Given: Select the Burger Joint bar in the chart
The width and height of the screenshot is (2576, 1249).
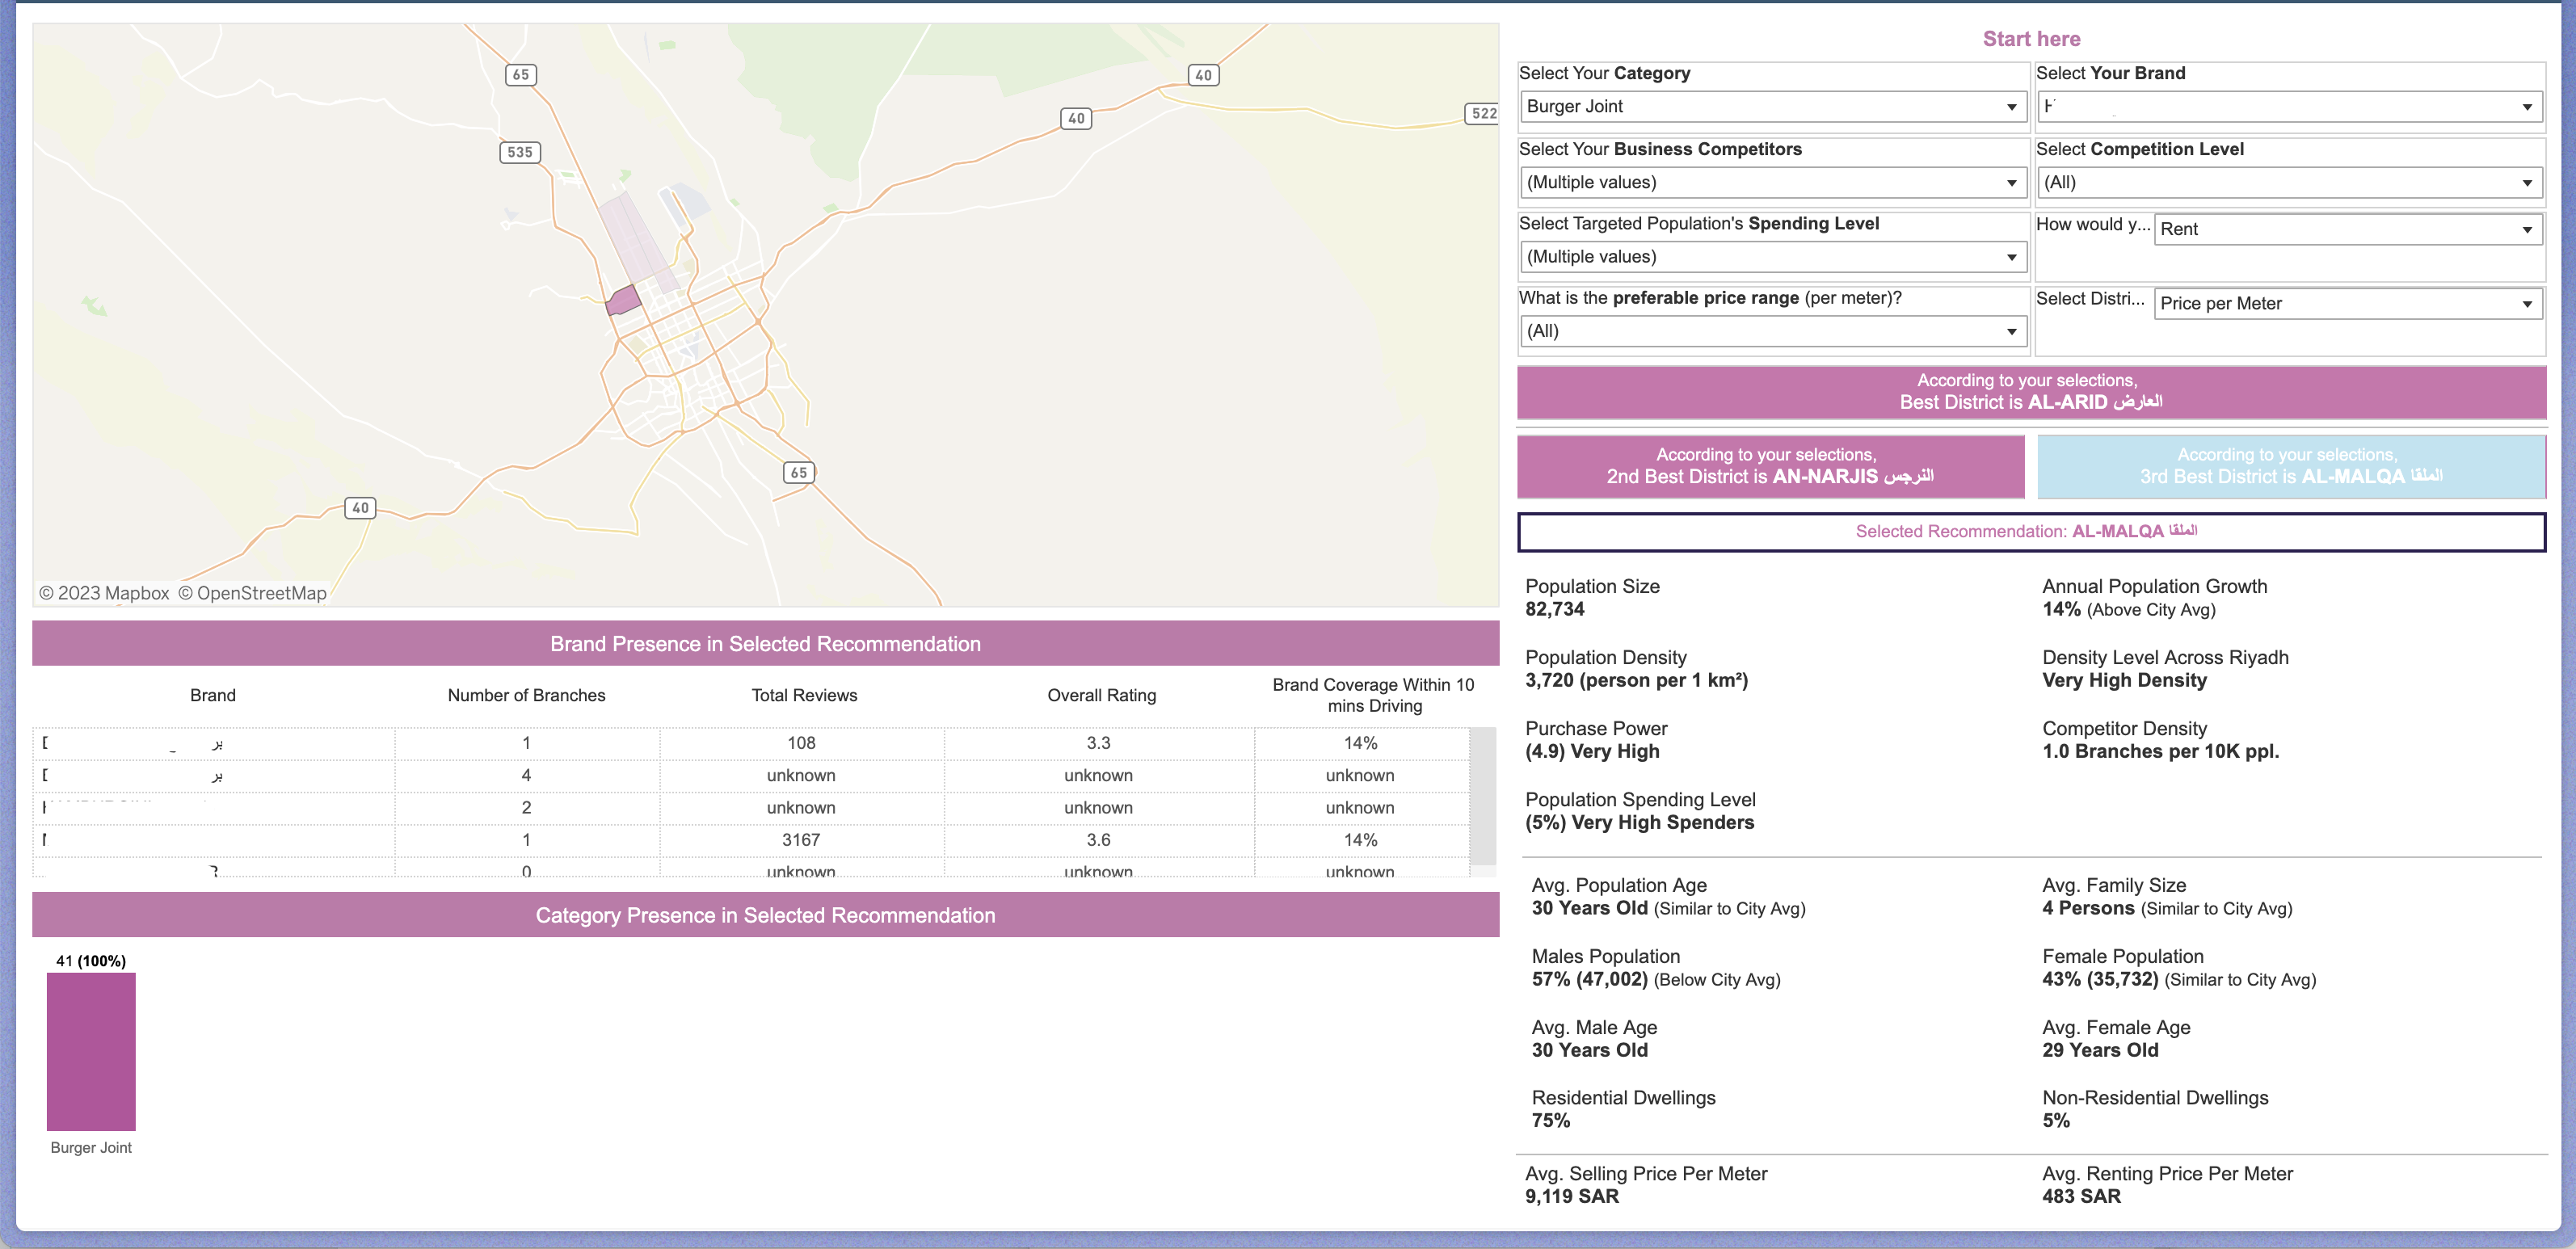Looking at the screenshot, I should (x=90, y=1052).
